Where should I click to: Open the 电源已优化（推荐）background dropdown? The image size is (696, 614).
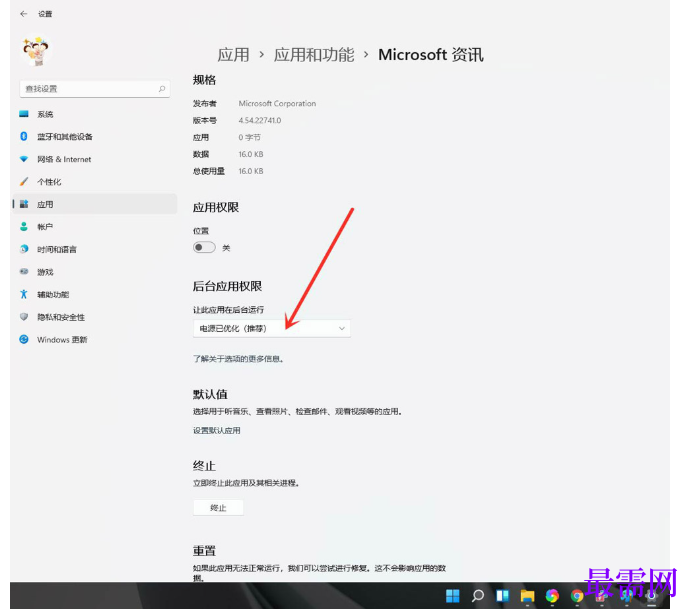(272, 329)
